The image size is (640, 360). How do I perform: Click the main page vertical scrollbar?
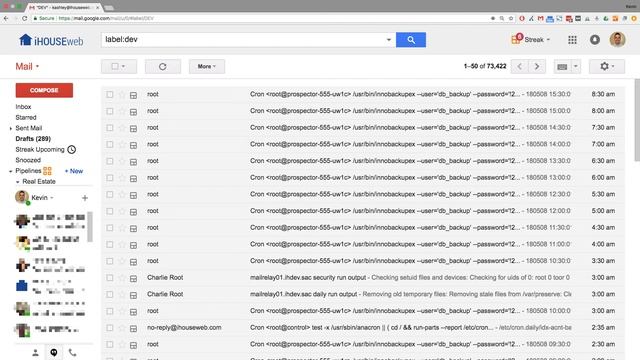(637, 120)
